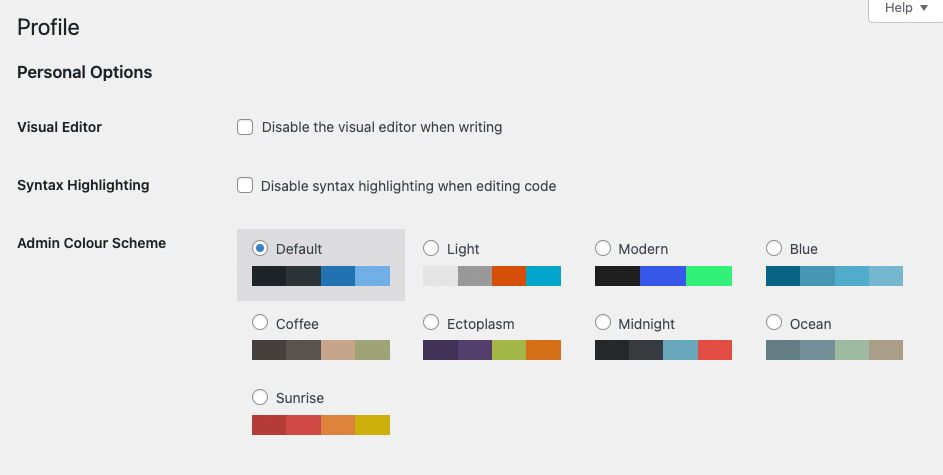Image resolution: width=943 pixels, height=475 pixels.
Task: Open the Help dropdown tab
Action: (905, 9)
